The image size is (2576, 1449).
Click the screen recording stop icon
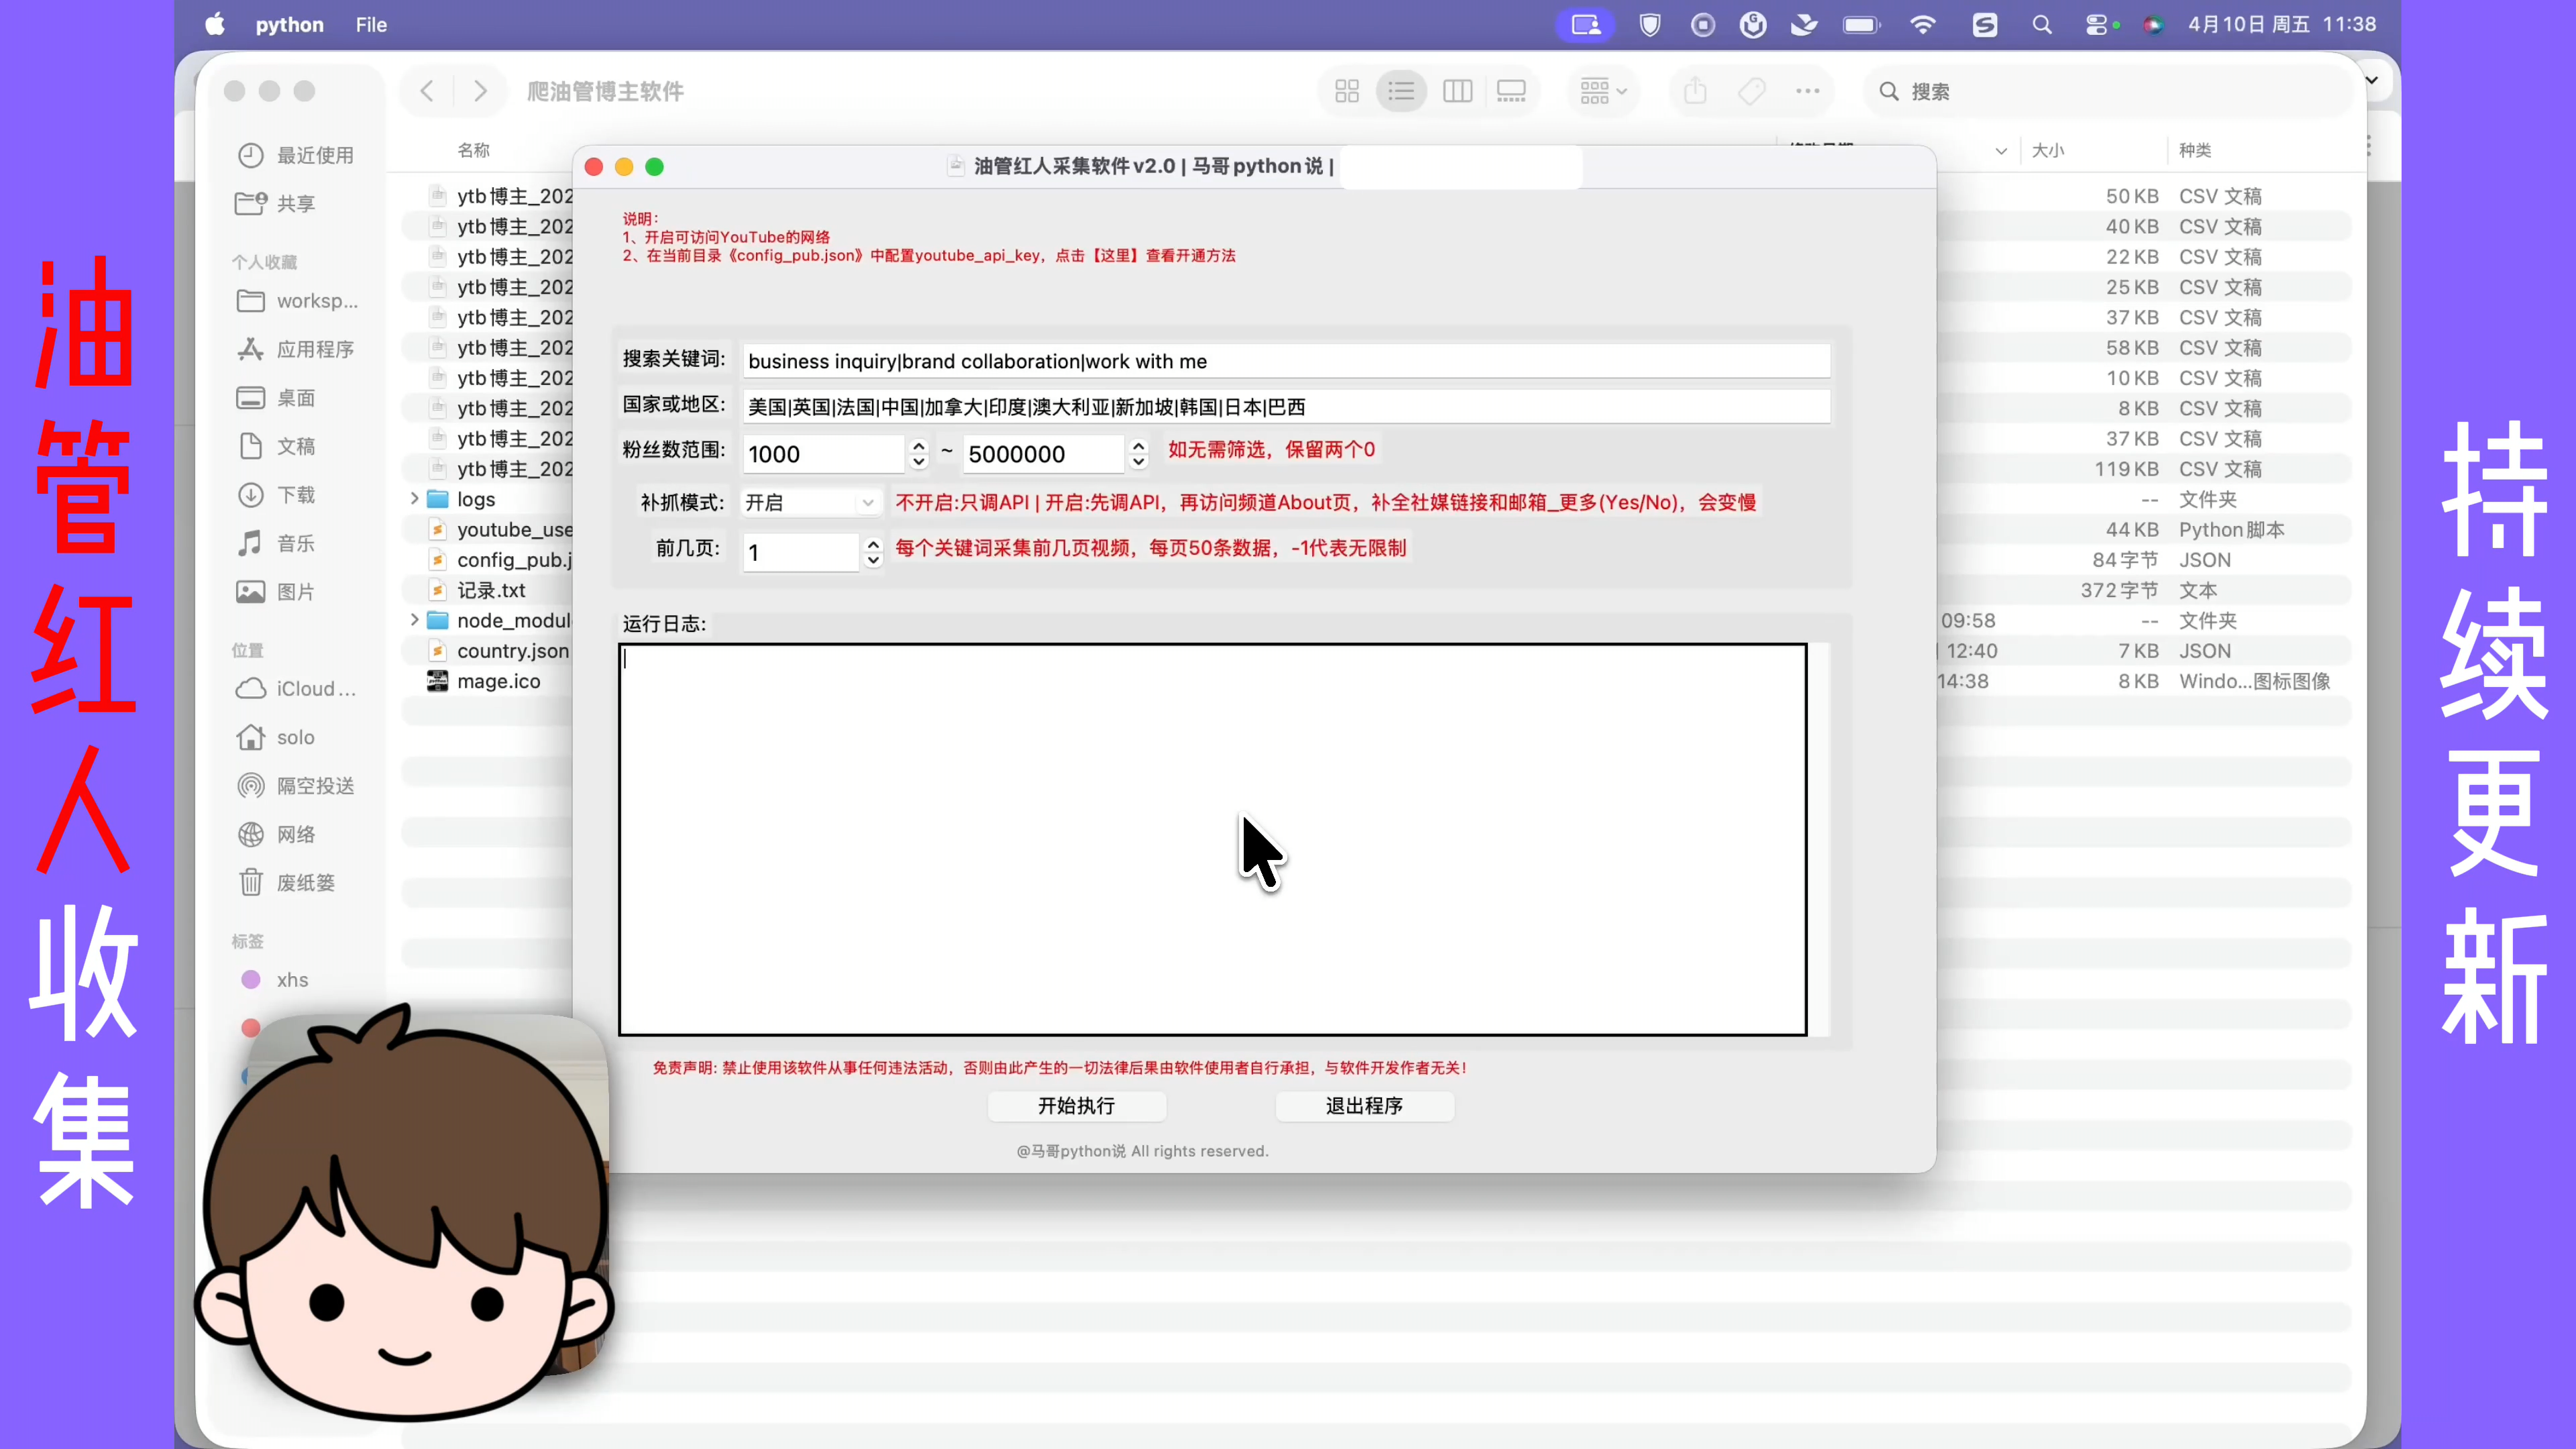(x=1702, y=24)
